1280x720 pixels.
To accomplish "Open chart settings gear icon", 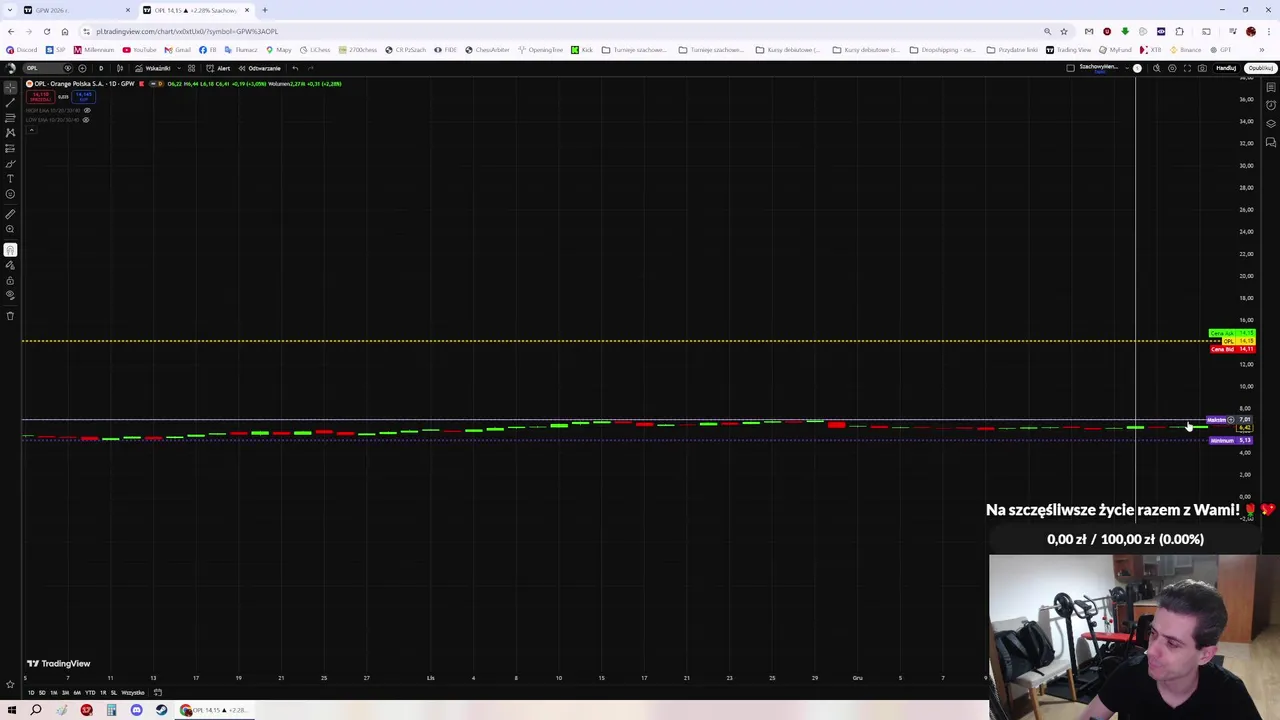I will coord(1172,68).
